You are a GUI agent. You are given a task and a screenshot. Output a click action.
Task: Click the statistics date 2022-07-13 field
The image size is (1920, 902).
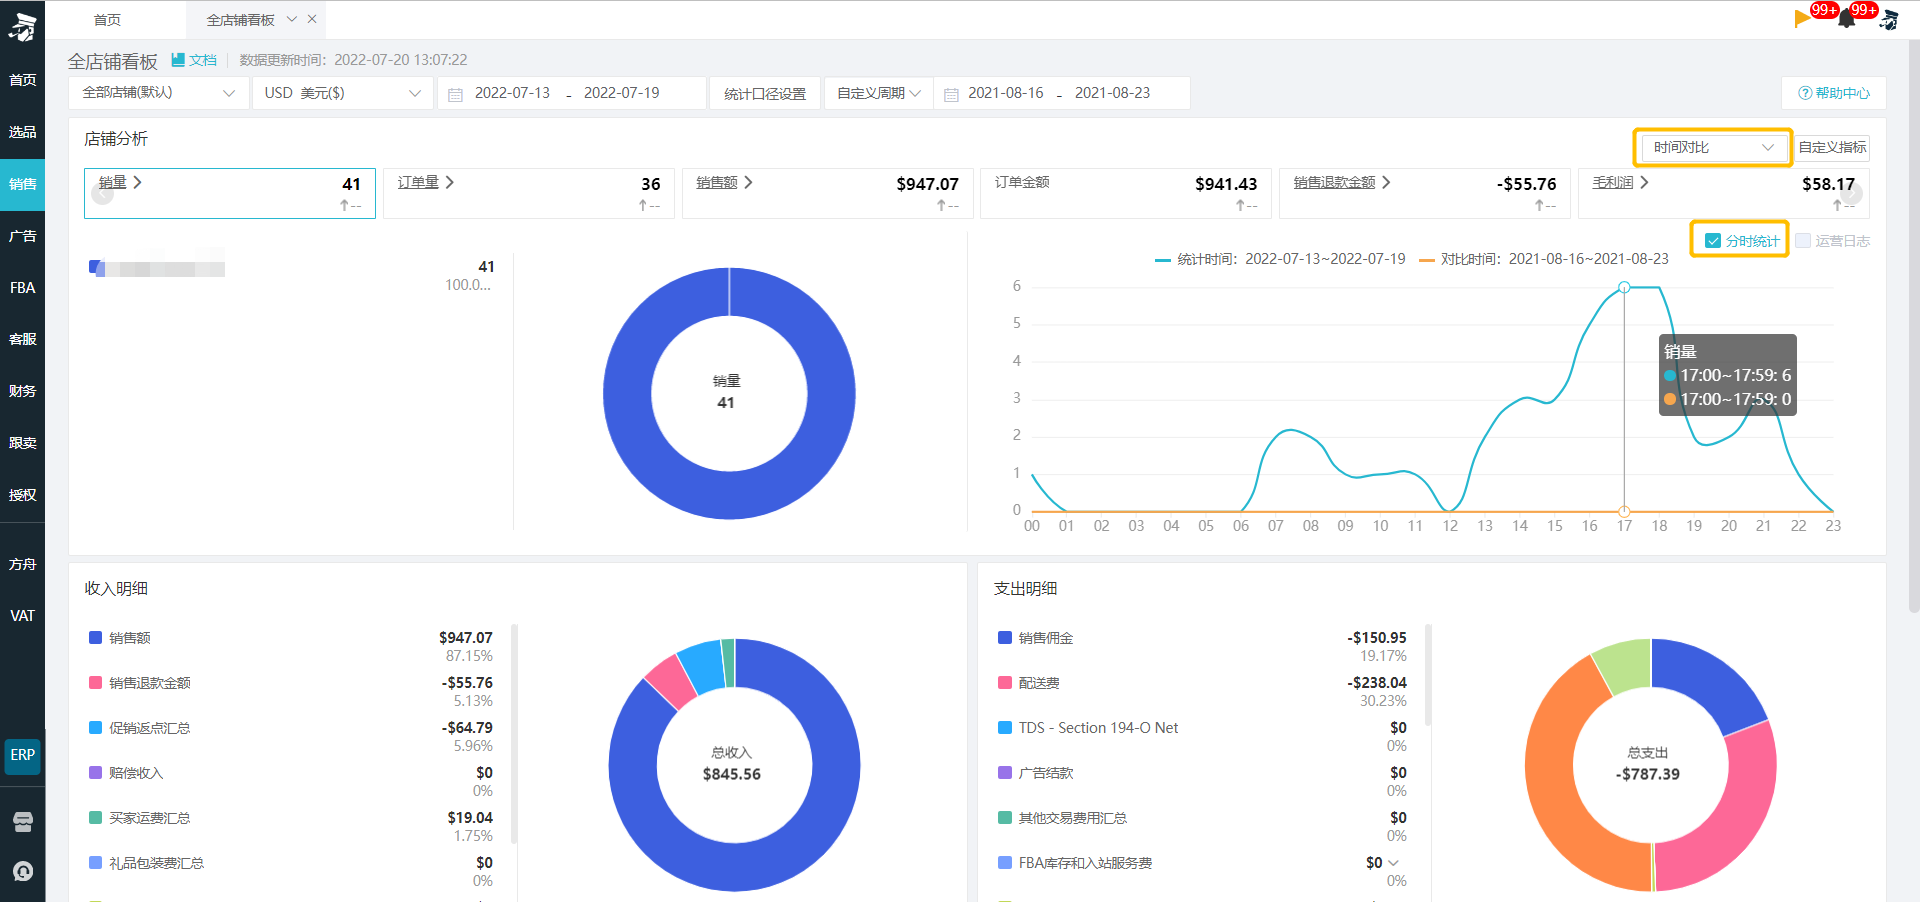pos(512,93)
